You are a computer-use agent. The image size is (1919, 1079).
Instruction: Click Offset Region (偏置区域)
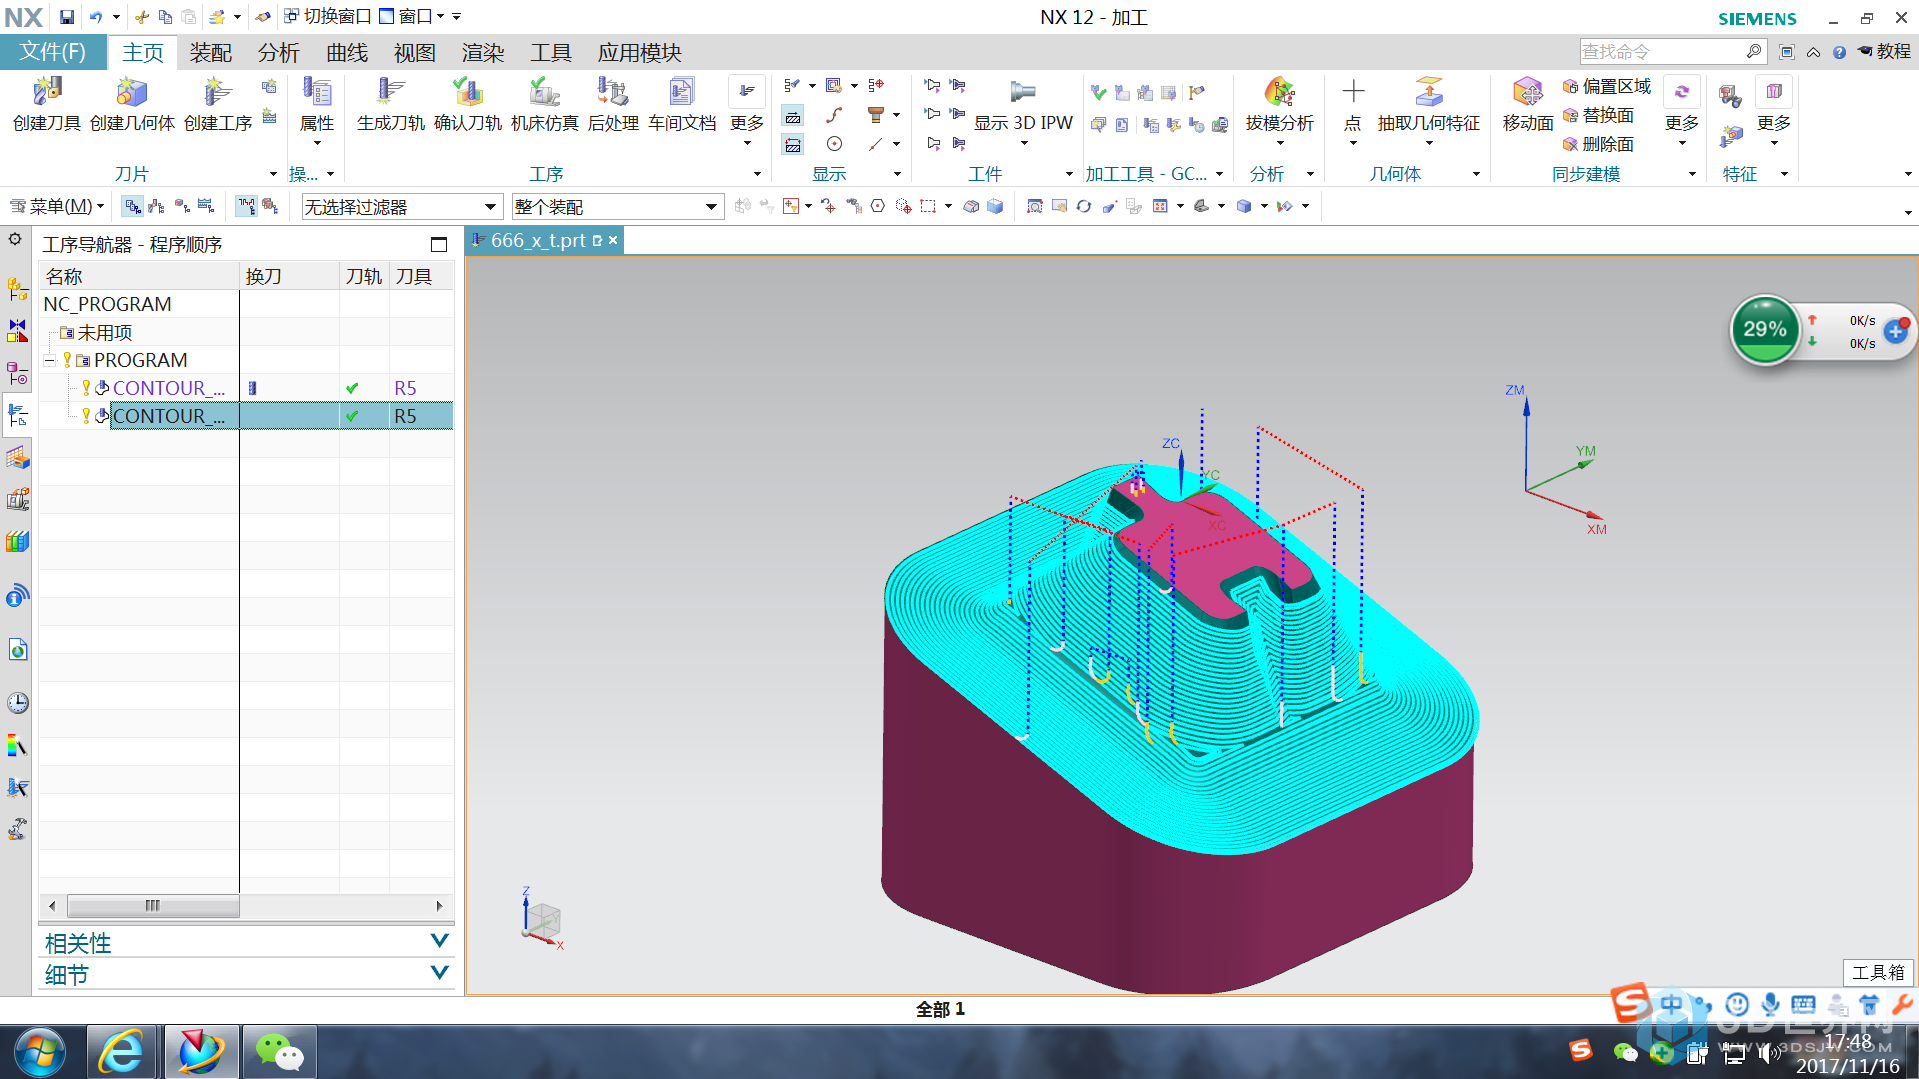tap(1607, 87)
